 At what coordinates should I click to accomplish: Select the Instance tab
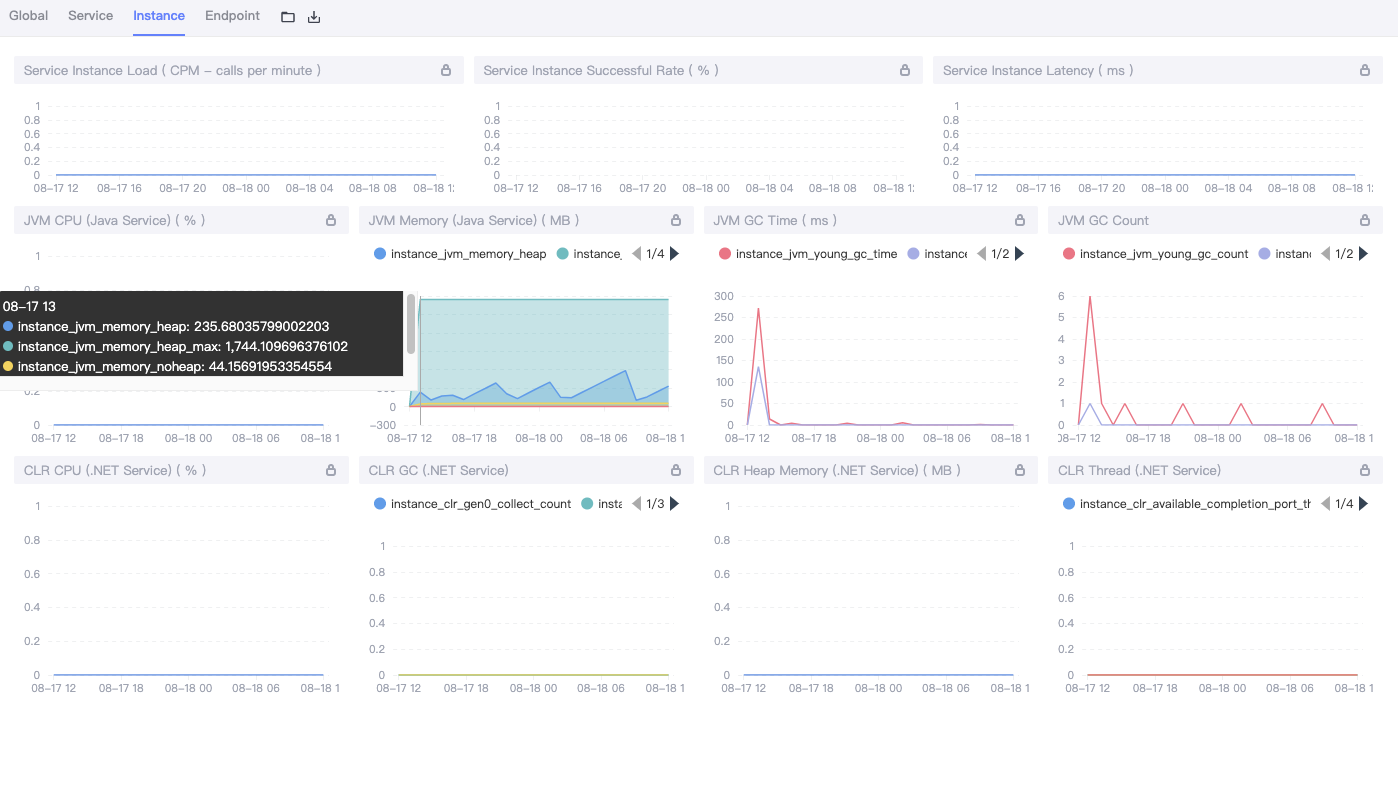pyautogui.click(x=159, y=16)
